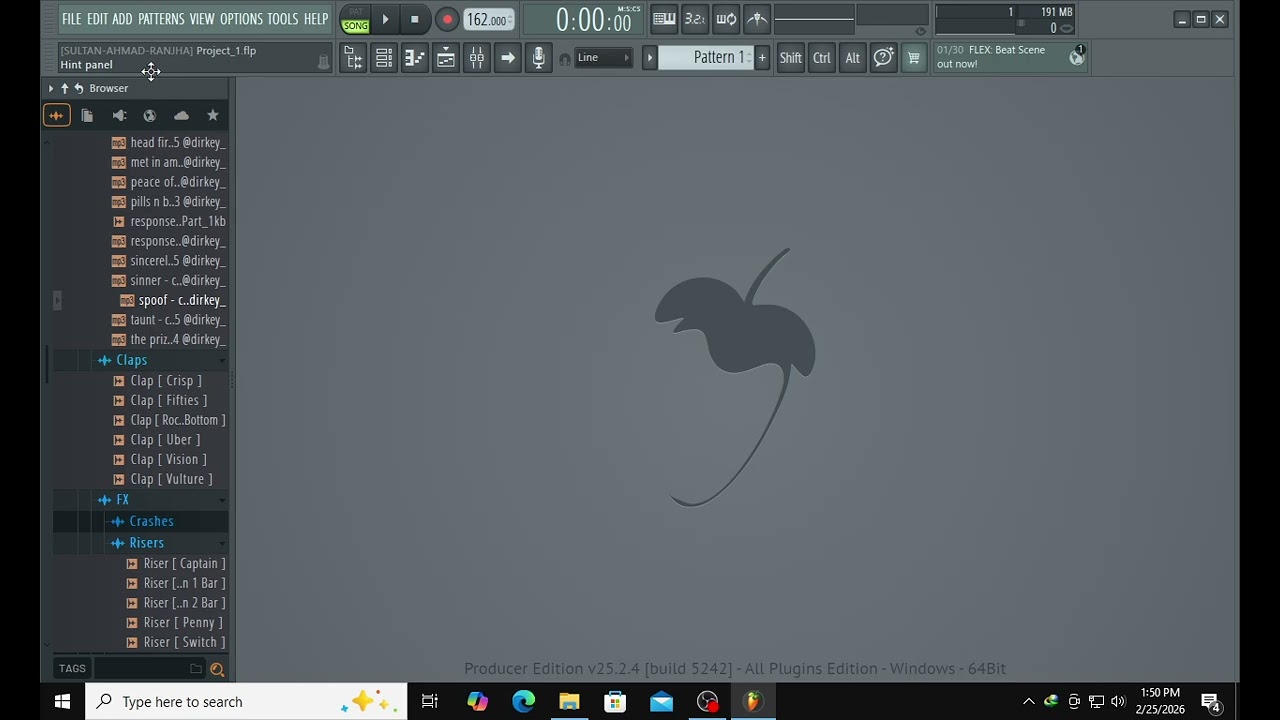Click the tempo 162.000 field

(x=489, y=20)
